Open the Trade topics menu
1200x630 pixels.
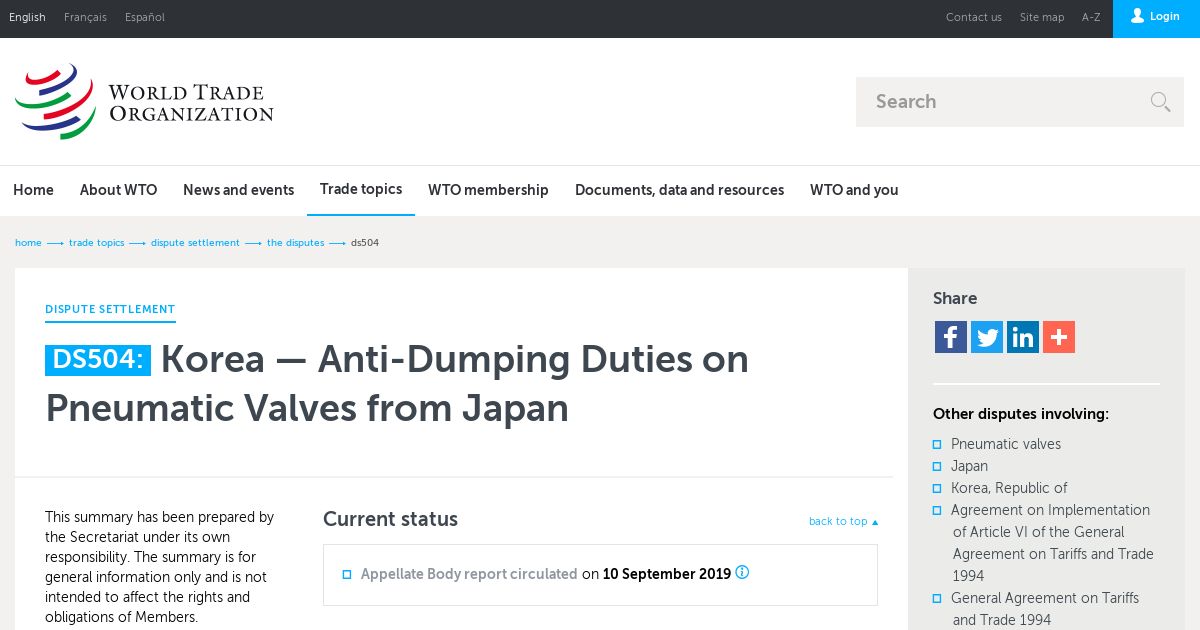point(361,189)
